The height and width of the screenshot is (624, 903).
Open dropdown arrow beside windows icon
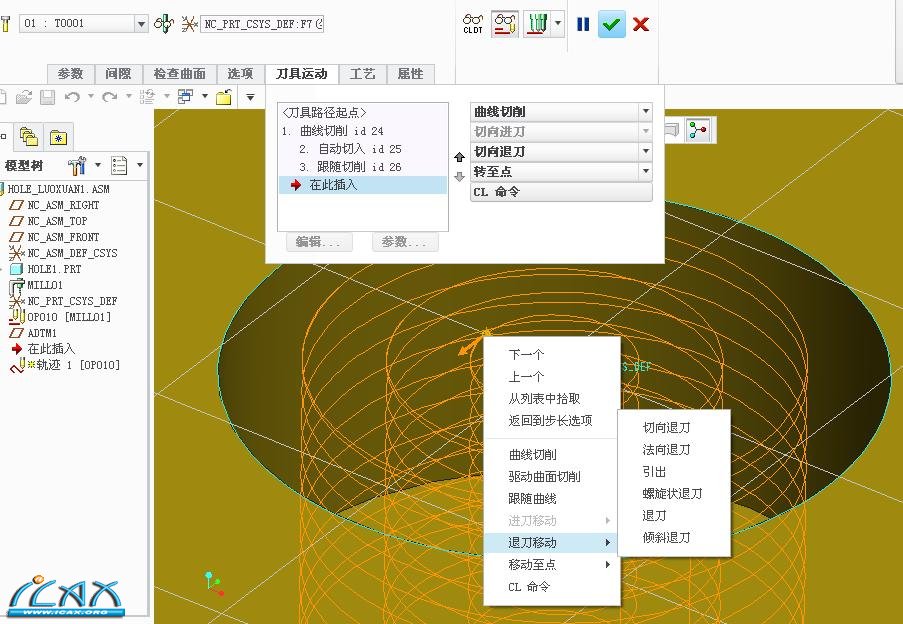[x=204, y=97]
